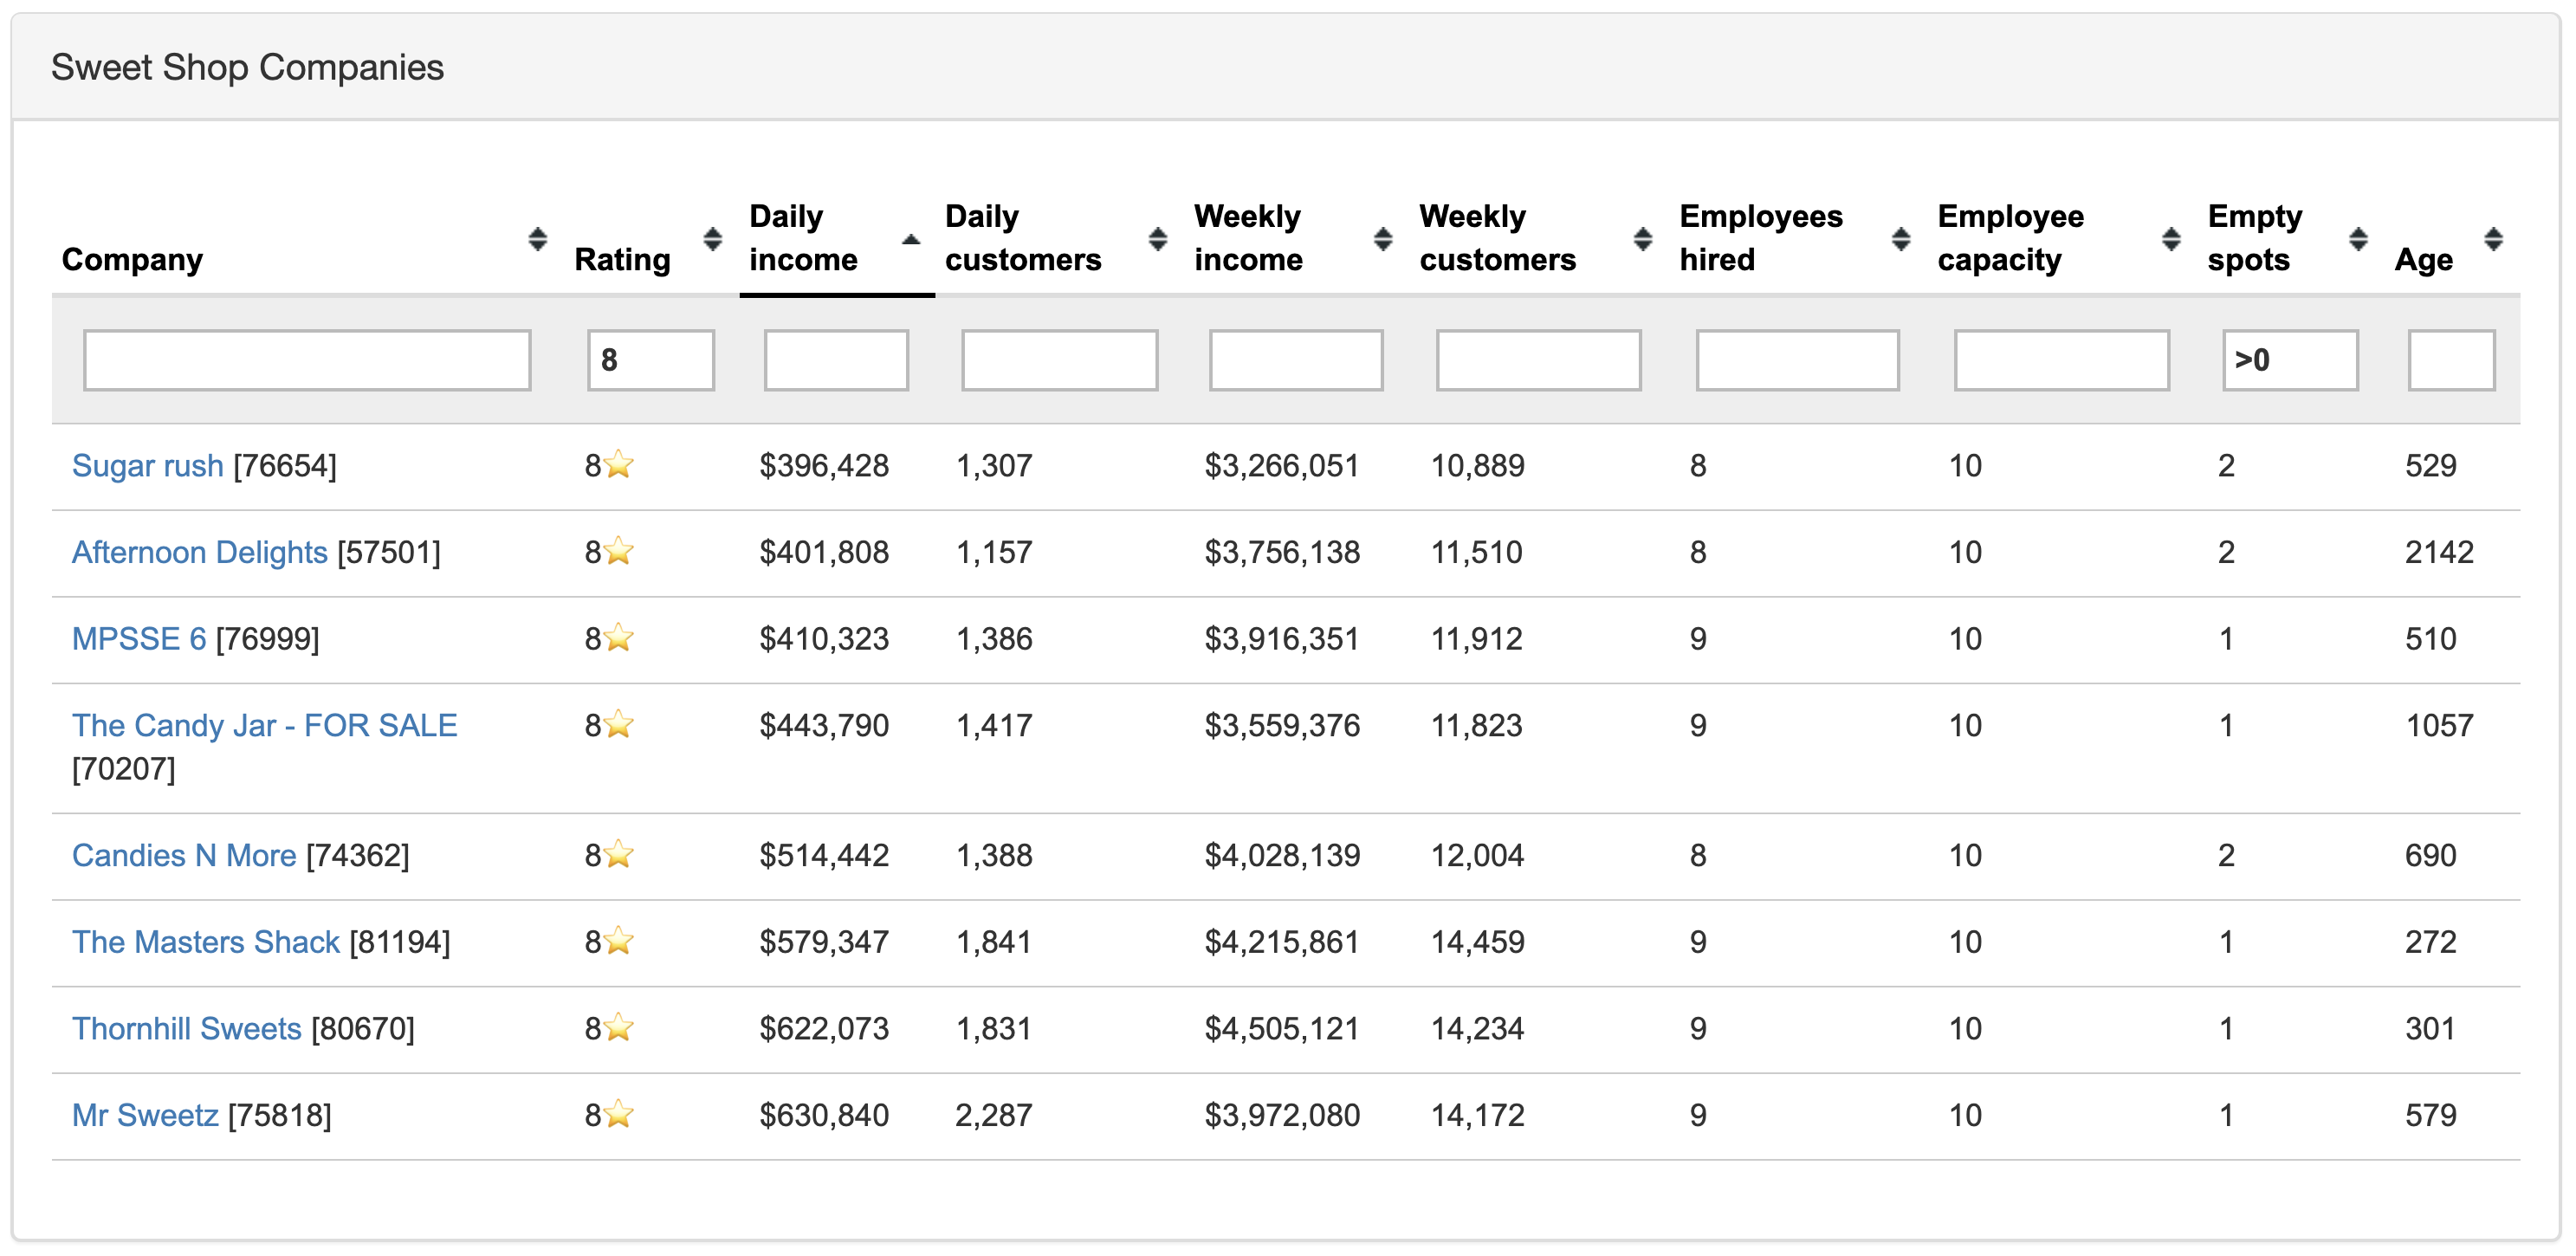Open Mr Sweetz company link
The image size is (2576, 1256).
point(145,1115)
